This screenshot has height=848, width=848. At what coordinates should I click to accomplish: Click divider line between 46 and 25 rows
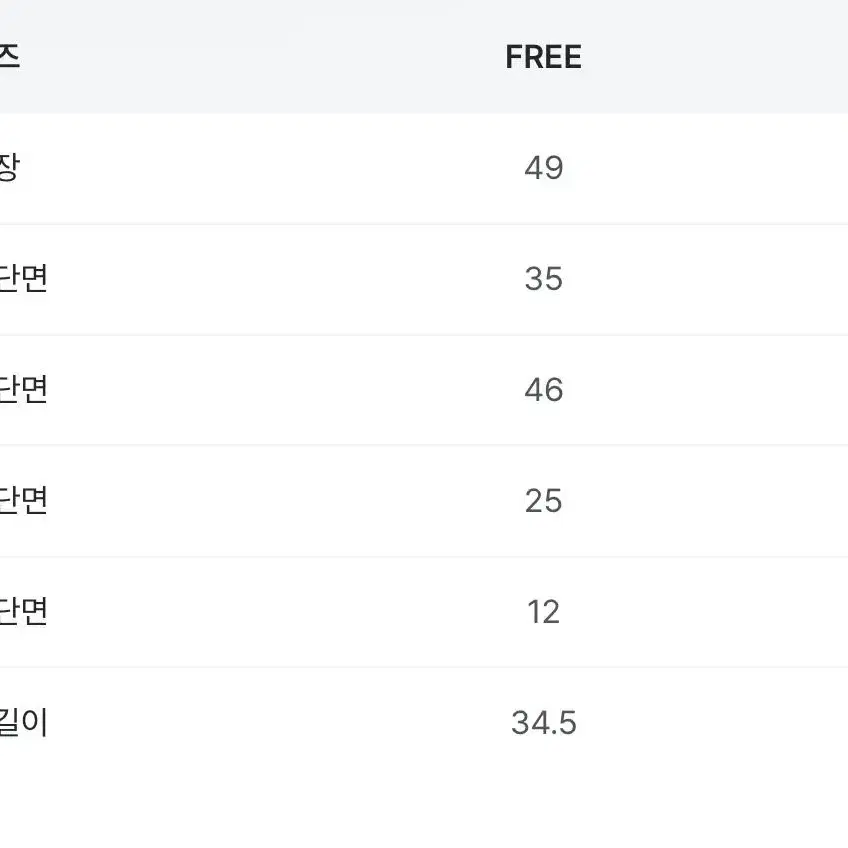point(424,445)
